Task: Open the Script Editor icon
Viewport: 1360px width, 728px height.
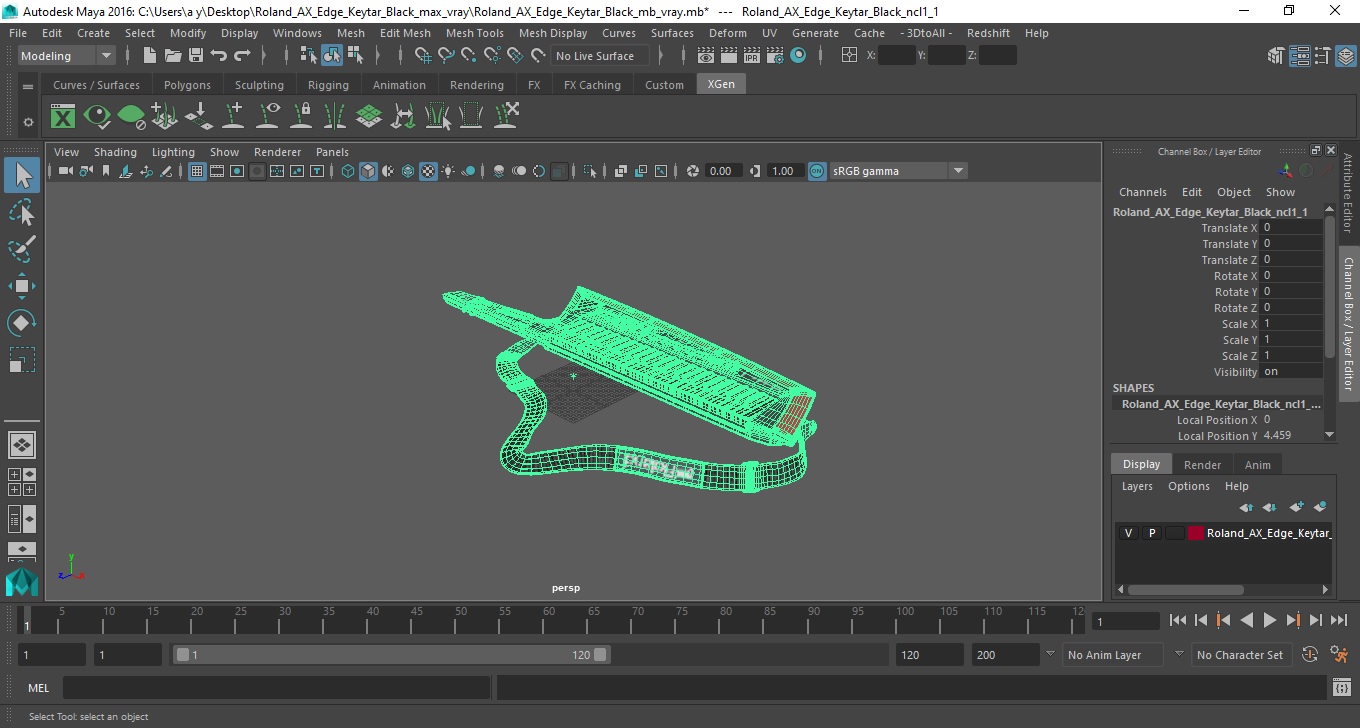Action: pyautogui.click(x=1342, y=688)
